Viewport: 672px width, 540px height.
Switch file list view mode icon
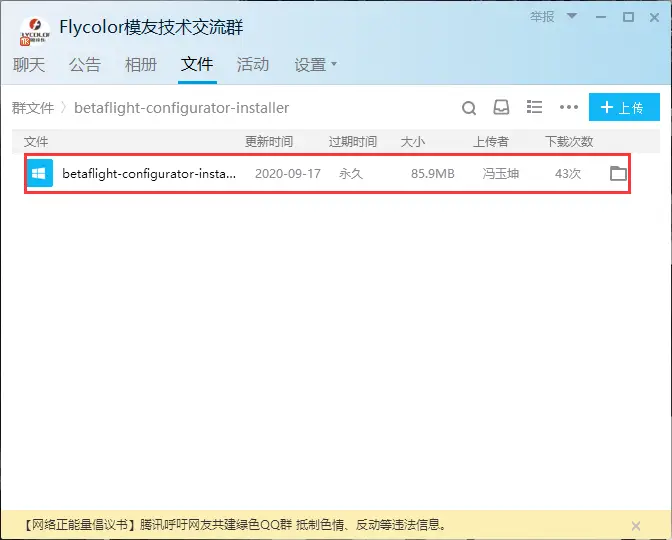point(534,107)
